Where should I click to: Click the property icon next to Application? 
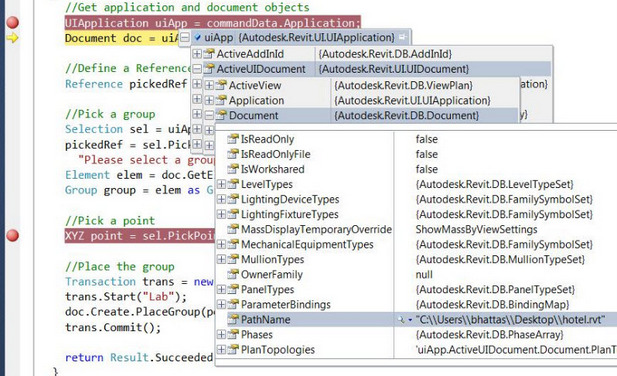point(222,100)
